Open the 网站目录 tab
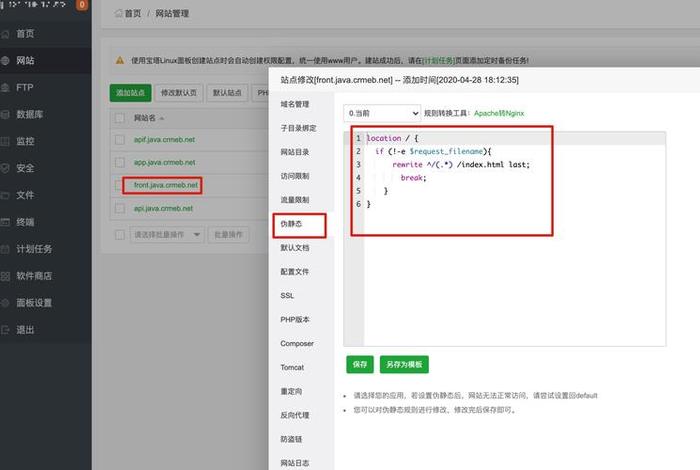This screenshot has height=470, width=700. point(295,152)
